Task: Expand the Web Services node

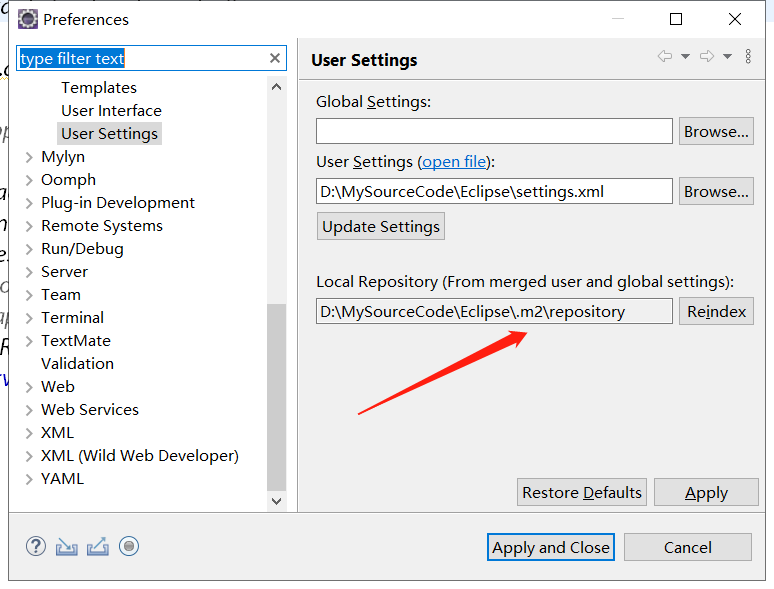Action: click(29, 410)
